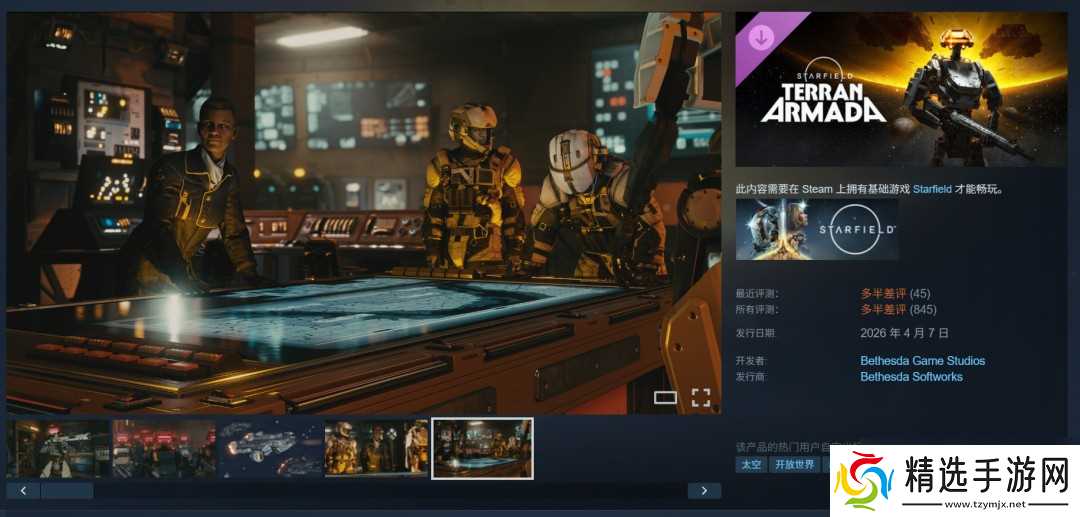Screen dimensions: 1080x517
Task: Open recent reviews 多半差评 (45)
Action: point(895,294)
